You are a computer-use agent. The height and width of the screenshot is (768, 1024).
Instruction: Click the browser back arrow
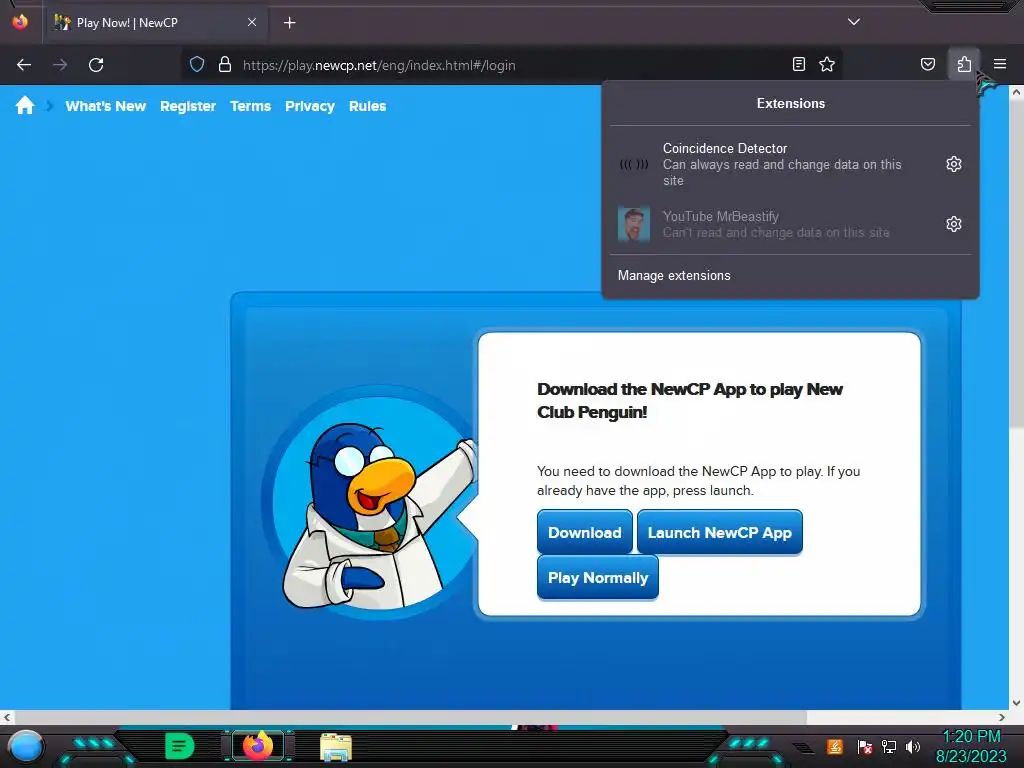point(24,65)
